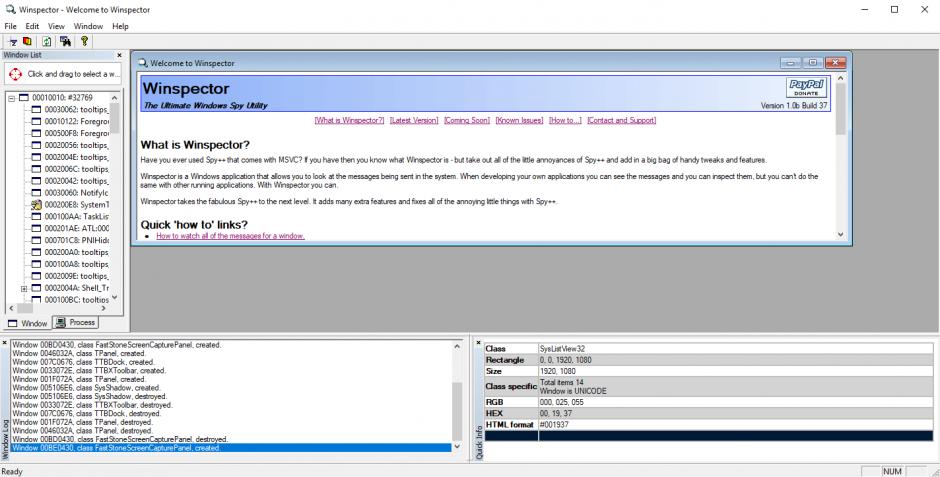Screen dimensions: 940x477
Task: Open the File menu
Action: 10,26
